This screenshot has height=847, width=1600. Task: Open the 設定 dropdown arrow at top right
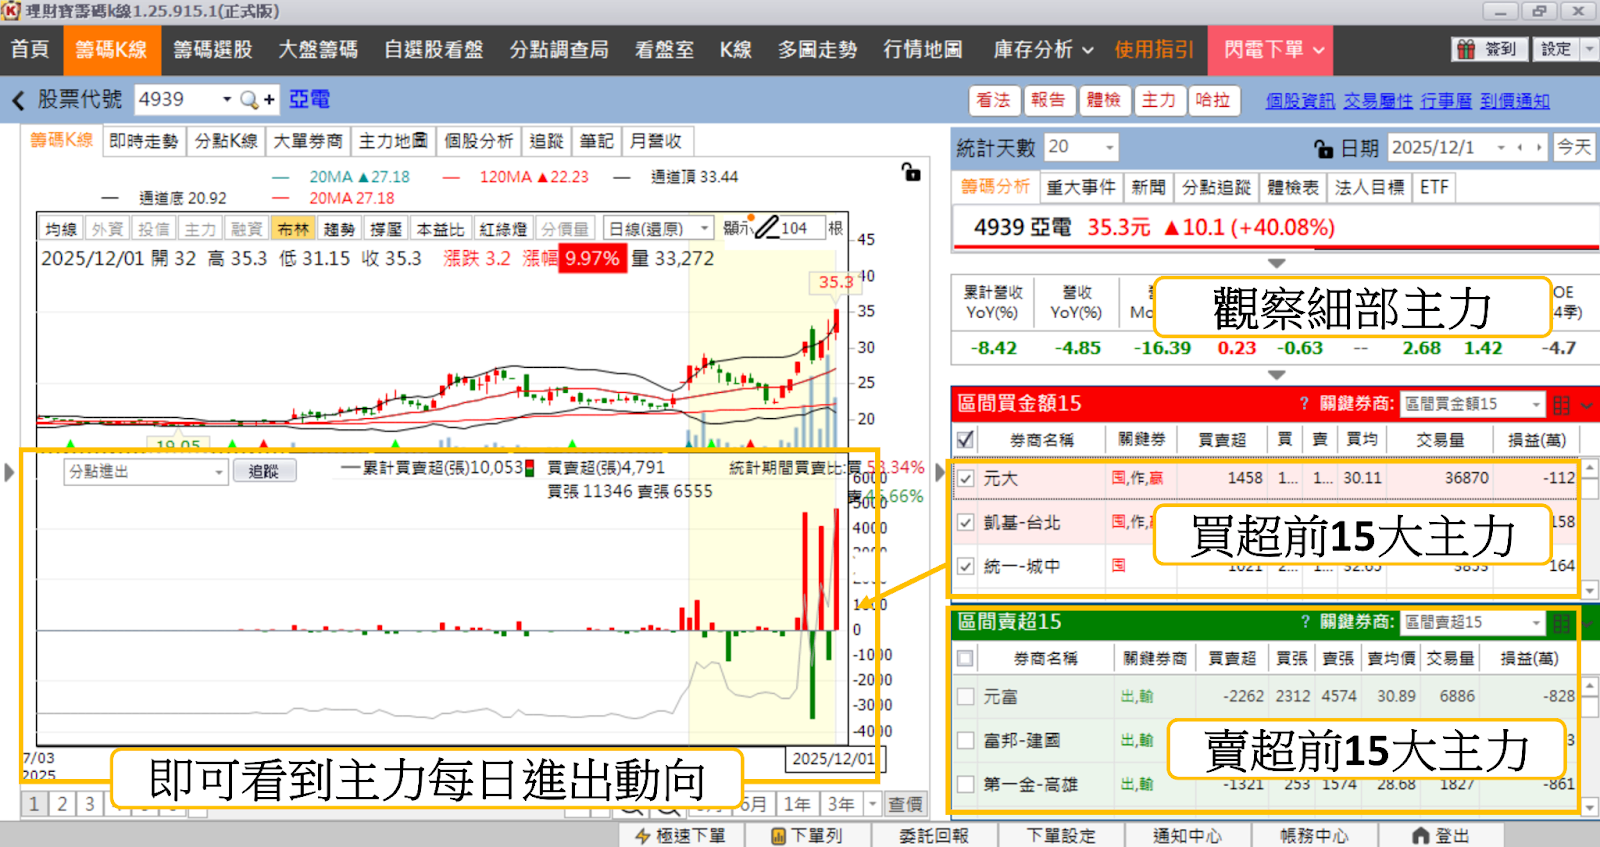click(x=1589, y=49)
